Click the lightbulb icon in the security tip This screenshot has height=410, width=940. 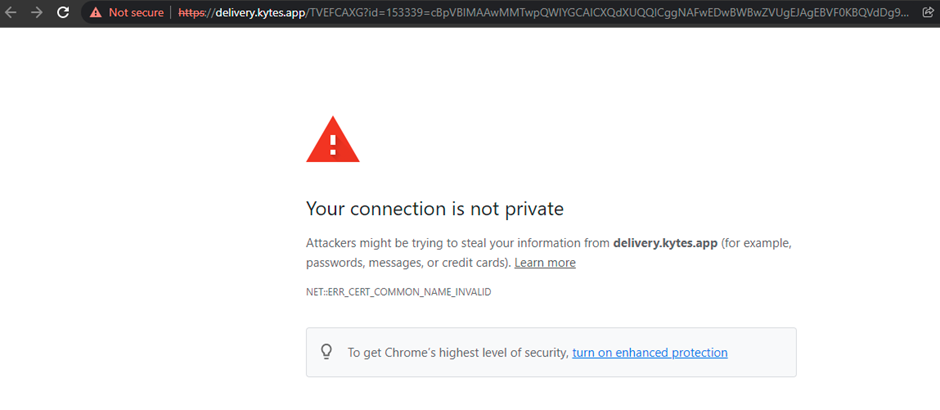pyautogui.click(x=325, y=352)
